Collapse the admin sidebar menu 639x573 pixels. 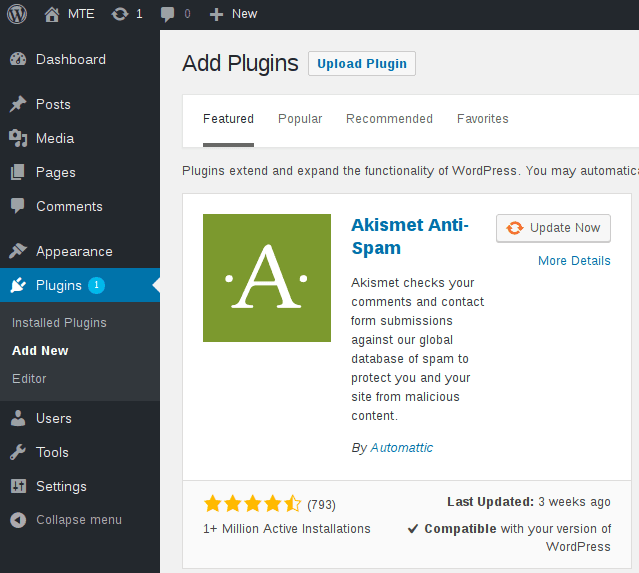click(x=78, y=520)
